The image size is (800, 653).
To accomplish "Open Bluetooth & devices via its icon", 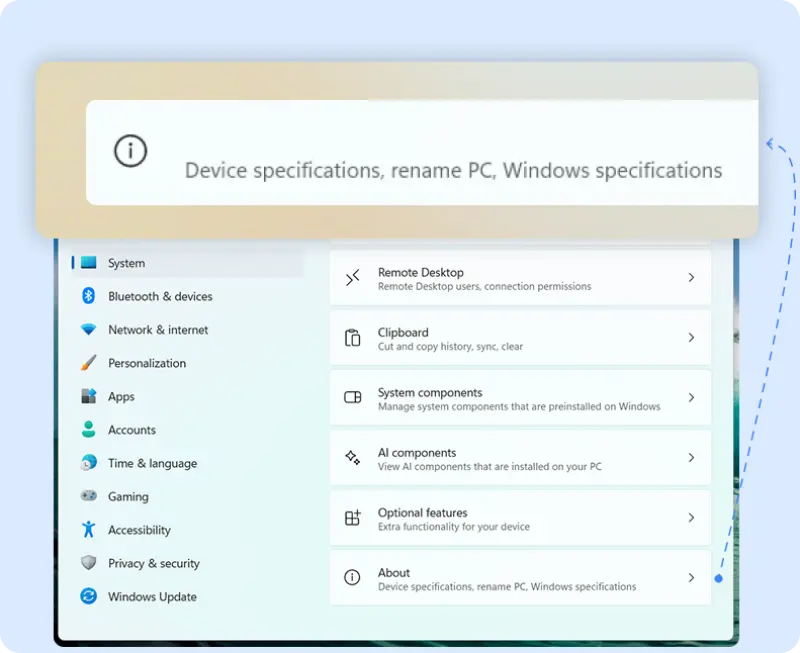I will point(88,296).
